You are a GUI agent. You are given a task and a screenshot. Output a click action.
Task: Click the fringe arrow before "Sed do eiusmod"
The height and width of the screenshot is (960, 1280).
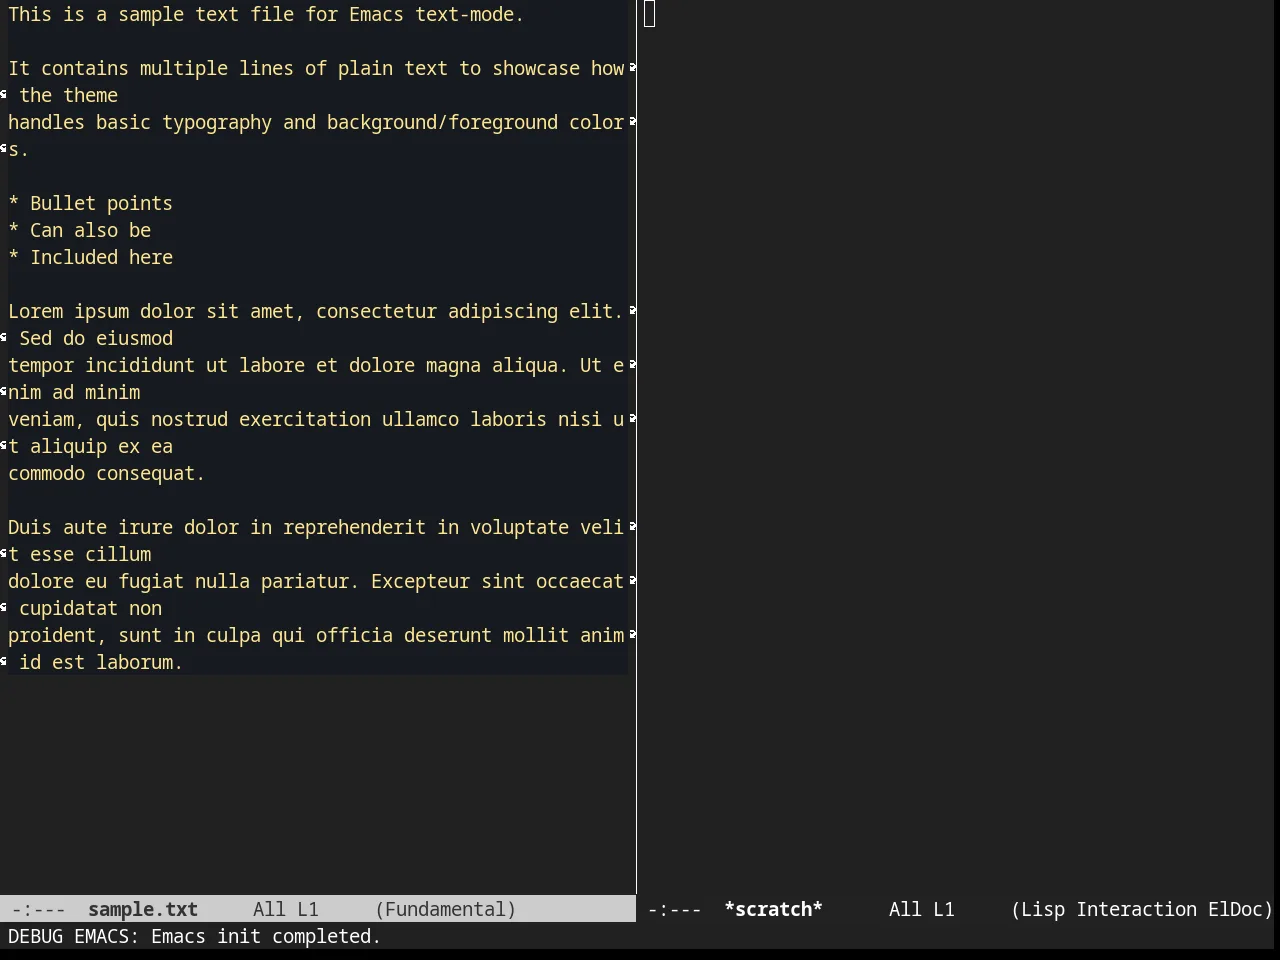(x=4, y=338)
